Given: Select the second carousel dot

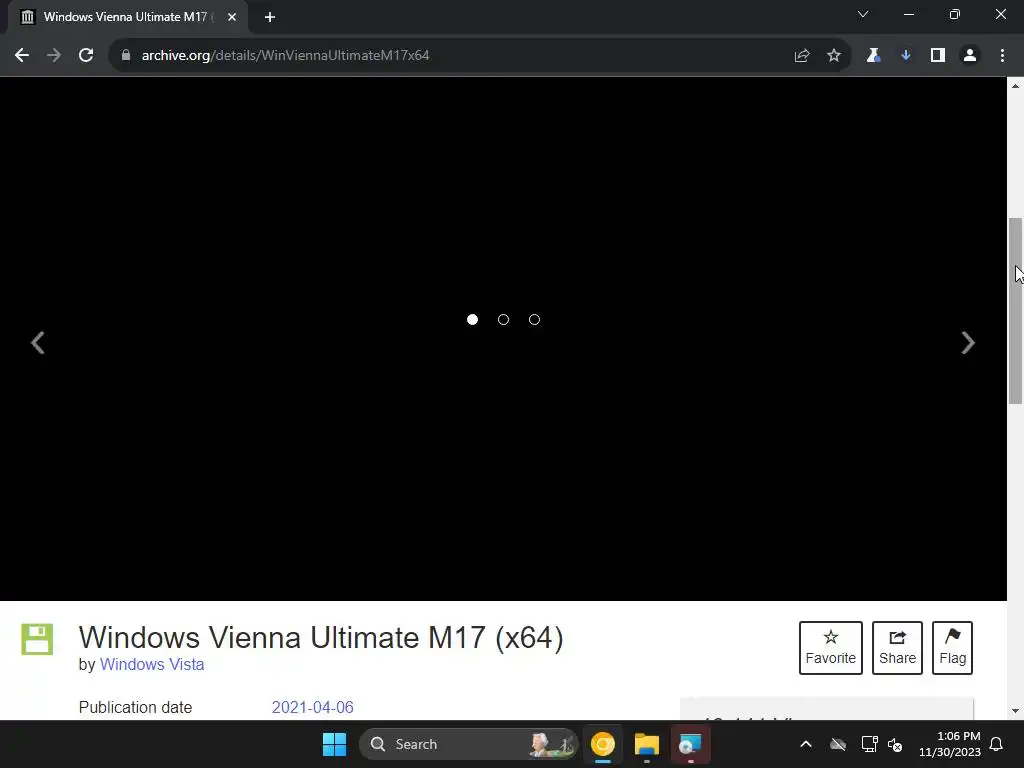Looking at the screenshot, I should [x=504, y=319].
